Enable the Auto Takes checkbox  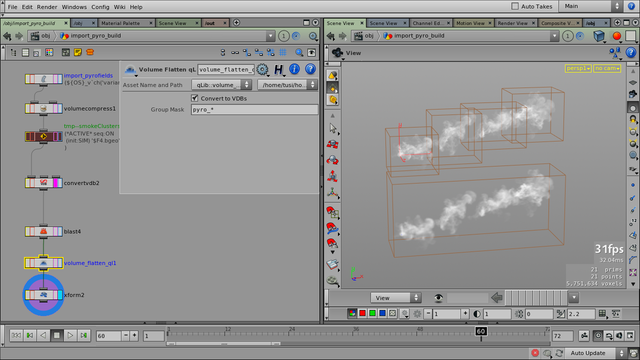515,7
